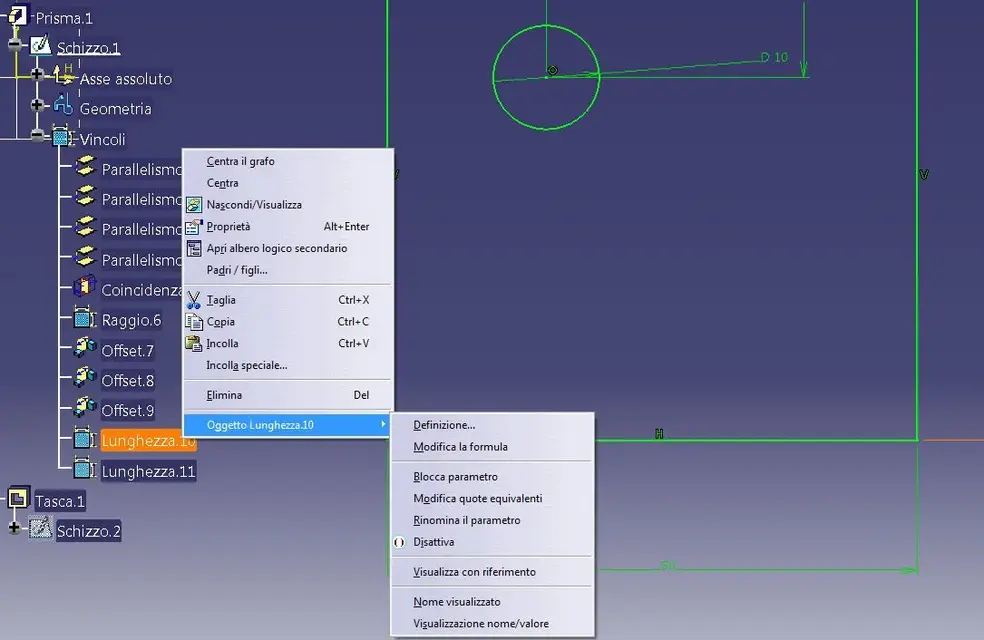Click the Schizzo.2 sketch icon
This screenshot has width=984, height=640.
coord(41,528)
